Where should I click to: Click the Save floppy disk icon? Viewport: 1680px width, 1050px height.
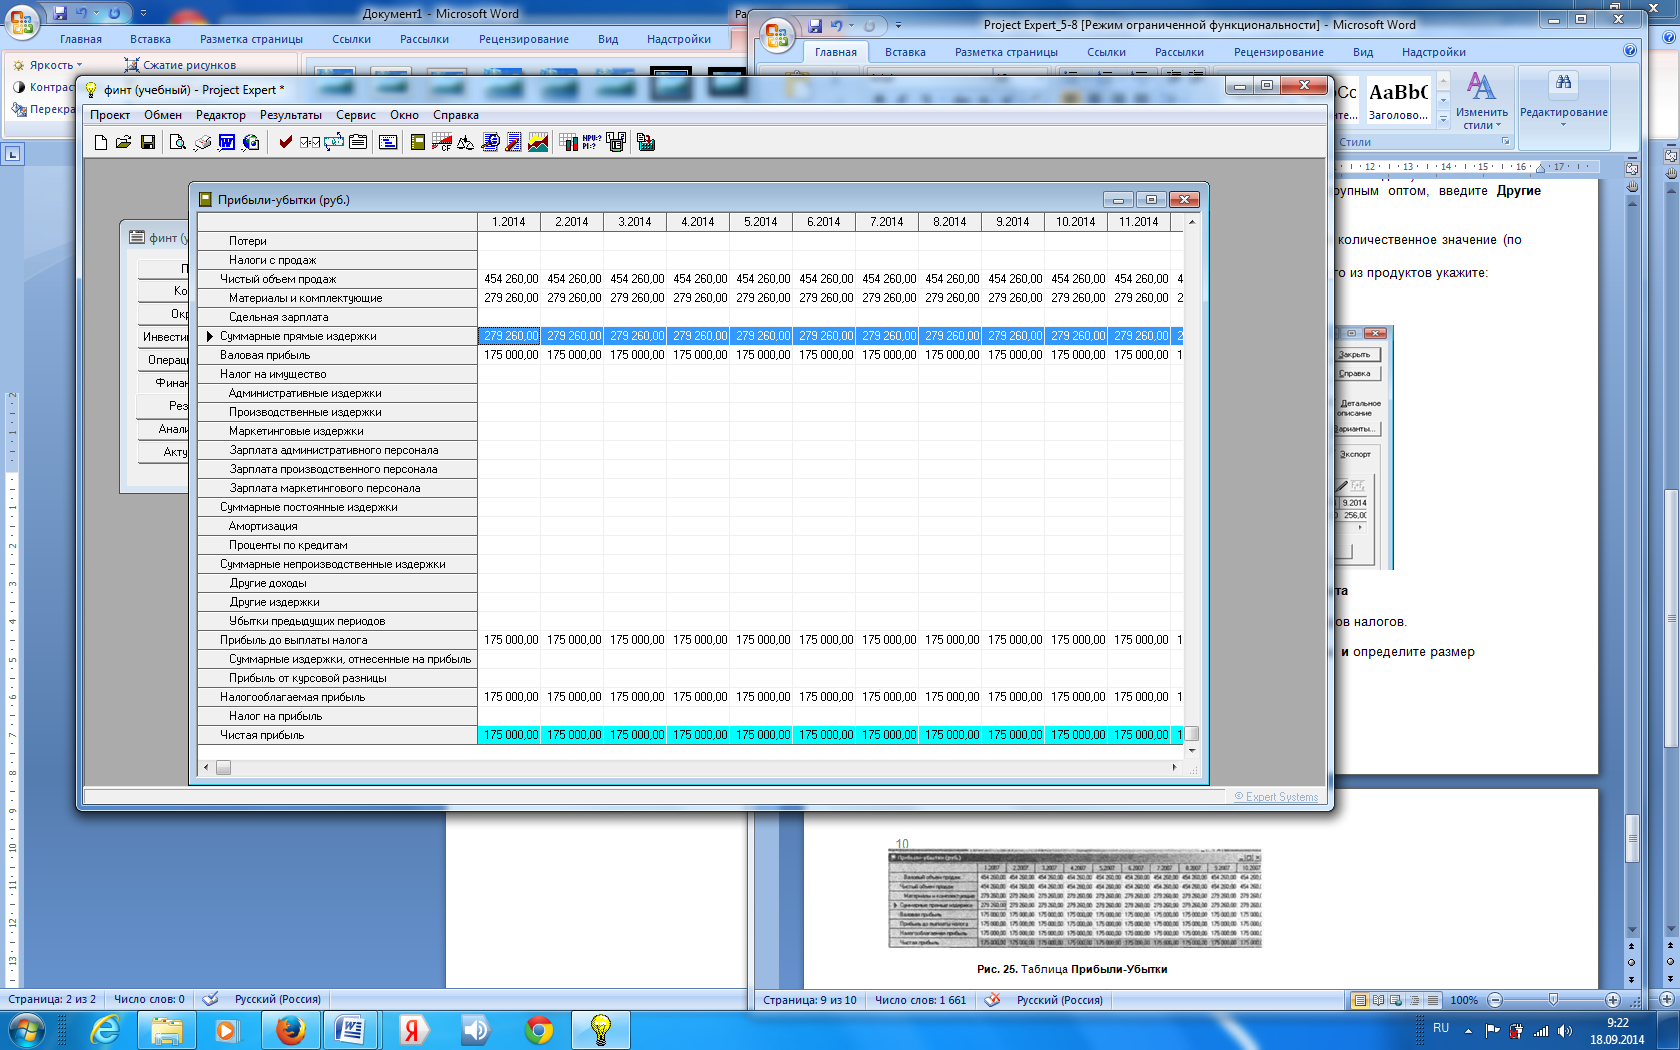pyautogui.click(x=147, y=143)
